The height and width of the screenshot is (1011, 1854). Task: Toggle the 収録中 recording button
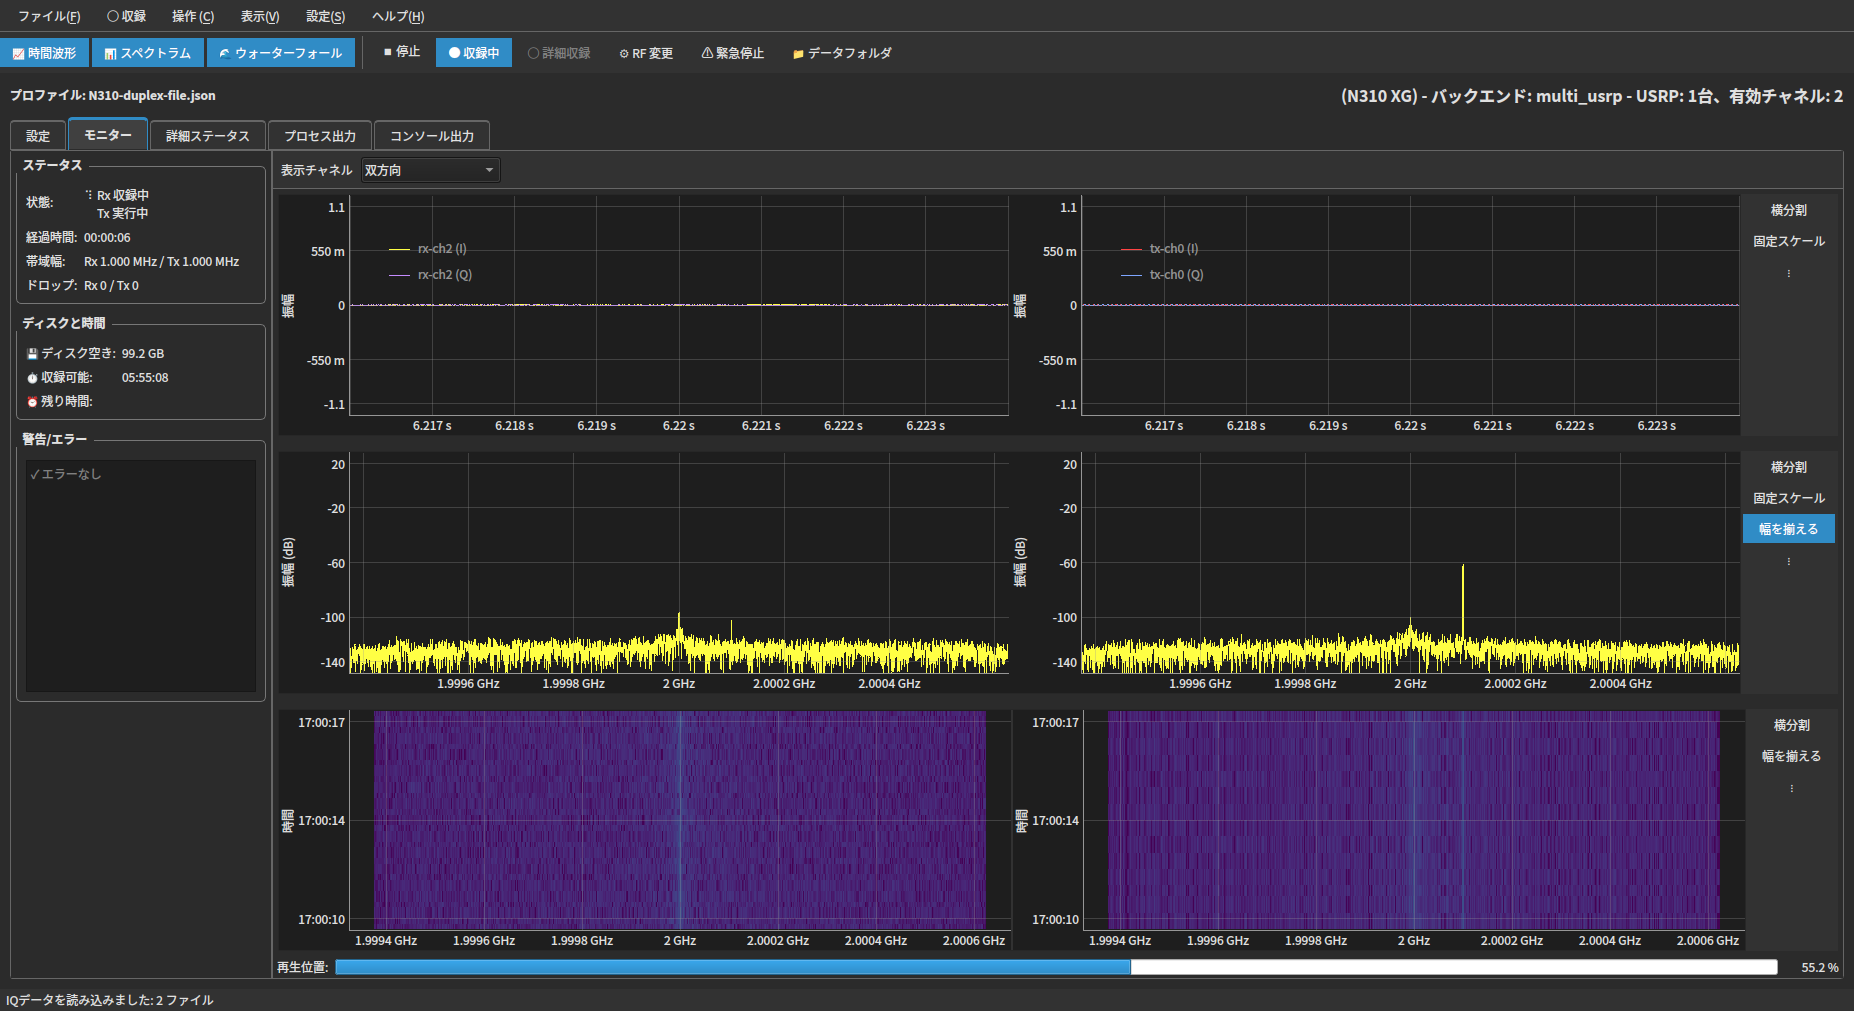pyautogui.click(x=474, y=53)
